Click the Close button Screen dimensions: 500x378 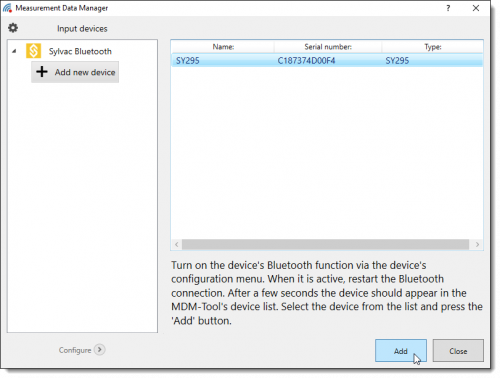coord(458,351)
